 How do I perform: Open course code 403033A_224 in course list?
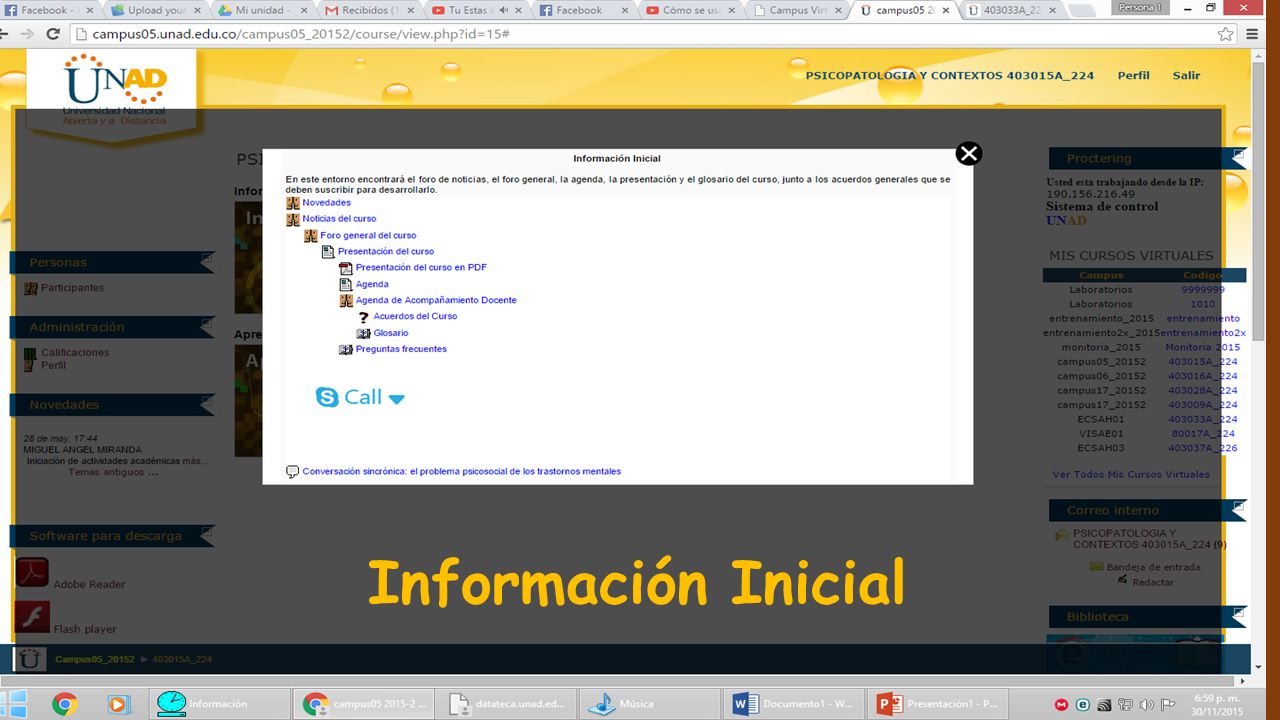(x=1203, y=420)
